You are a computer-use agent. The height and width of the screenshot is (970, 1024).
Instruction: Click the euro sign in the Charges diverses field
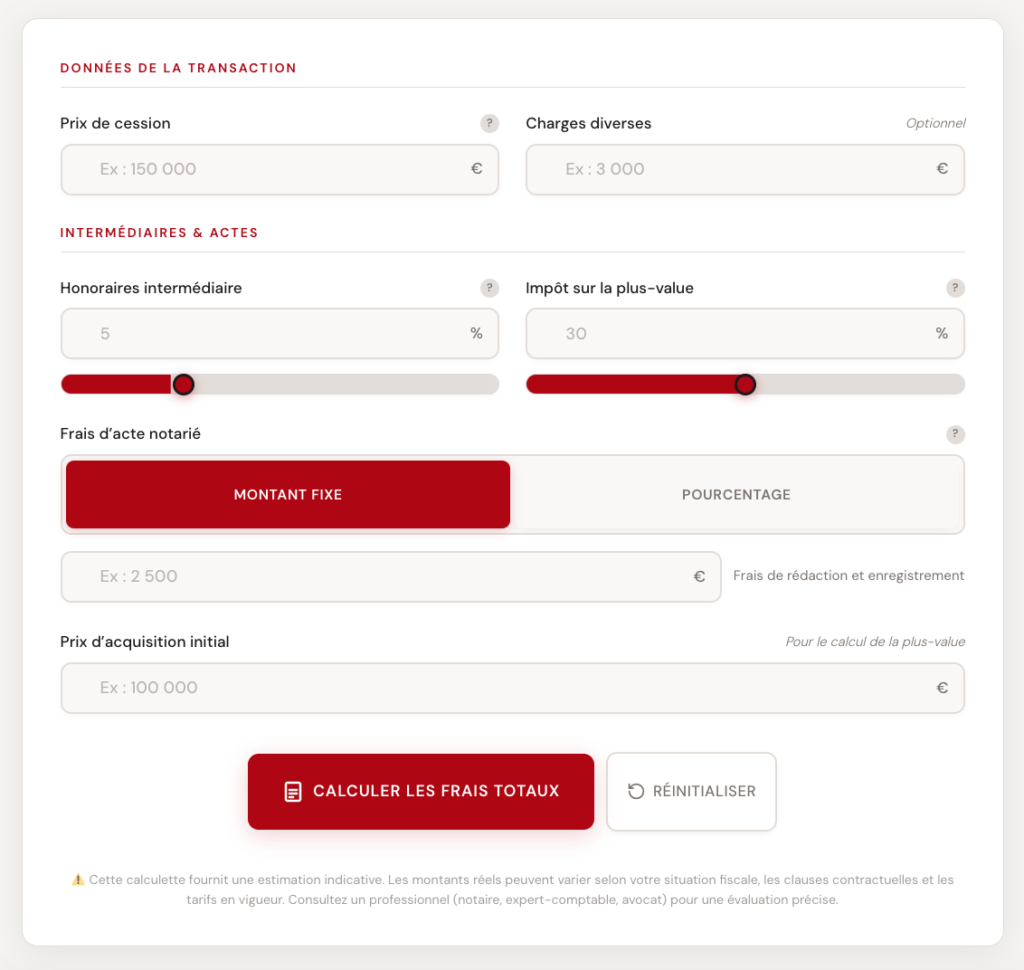tap(940, 169)
